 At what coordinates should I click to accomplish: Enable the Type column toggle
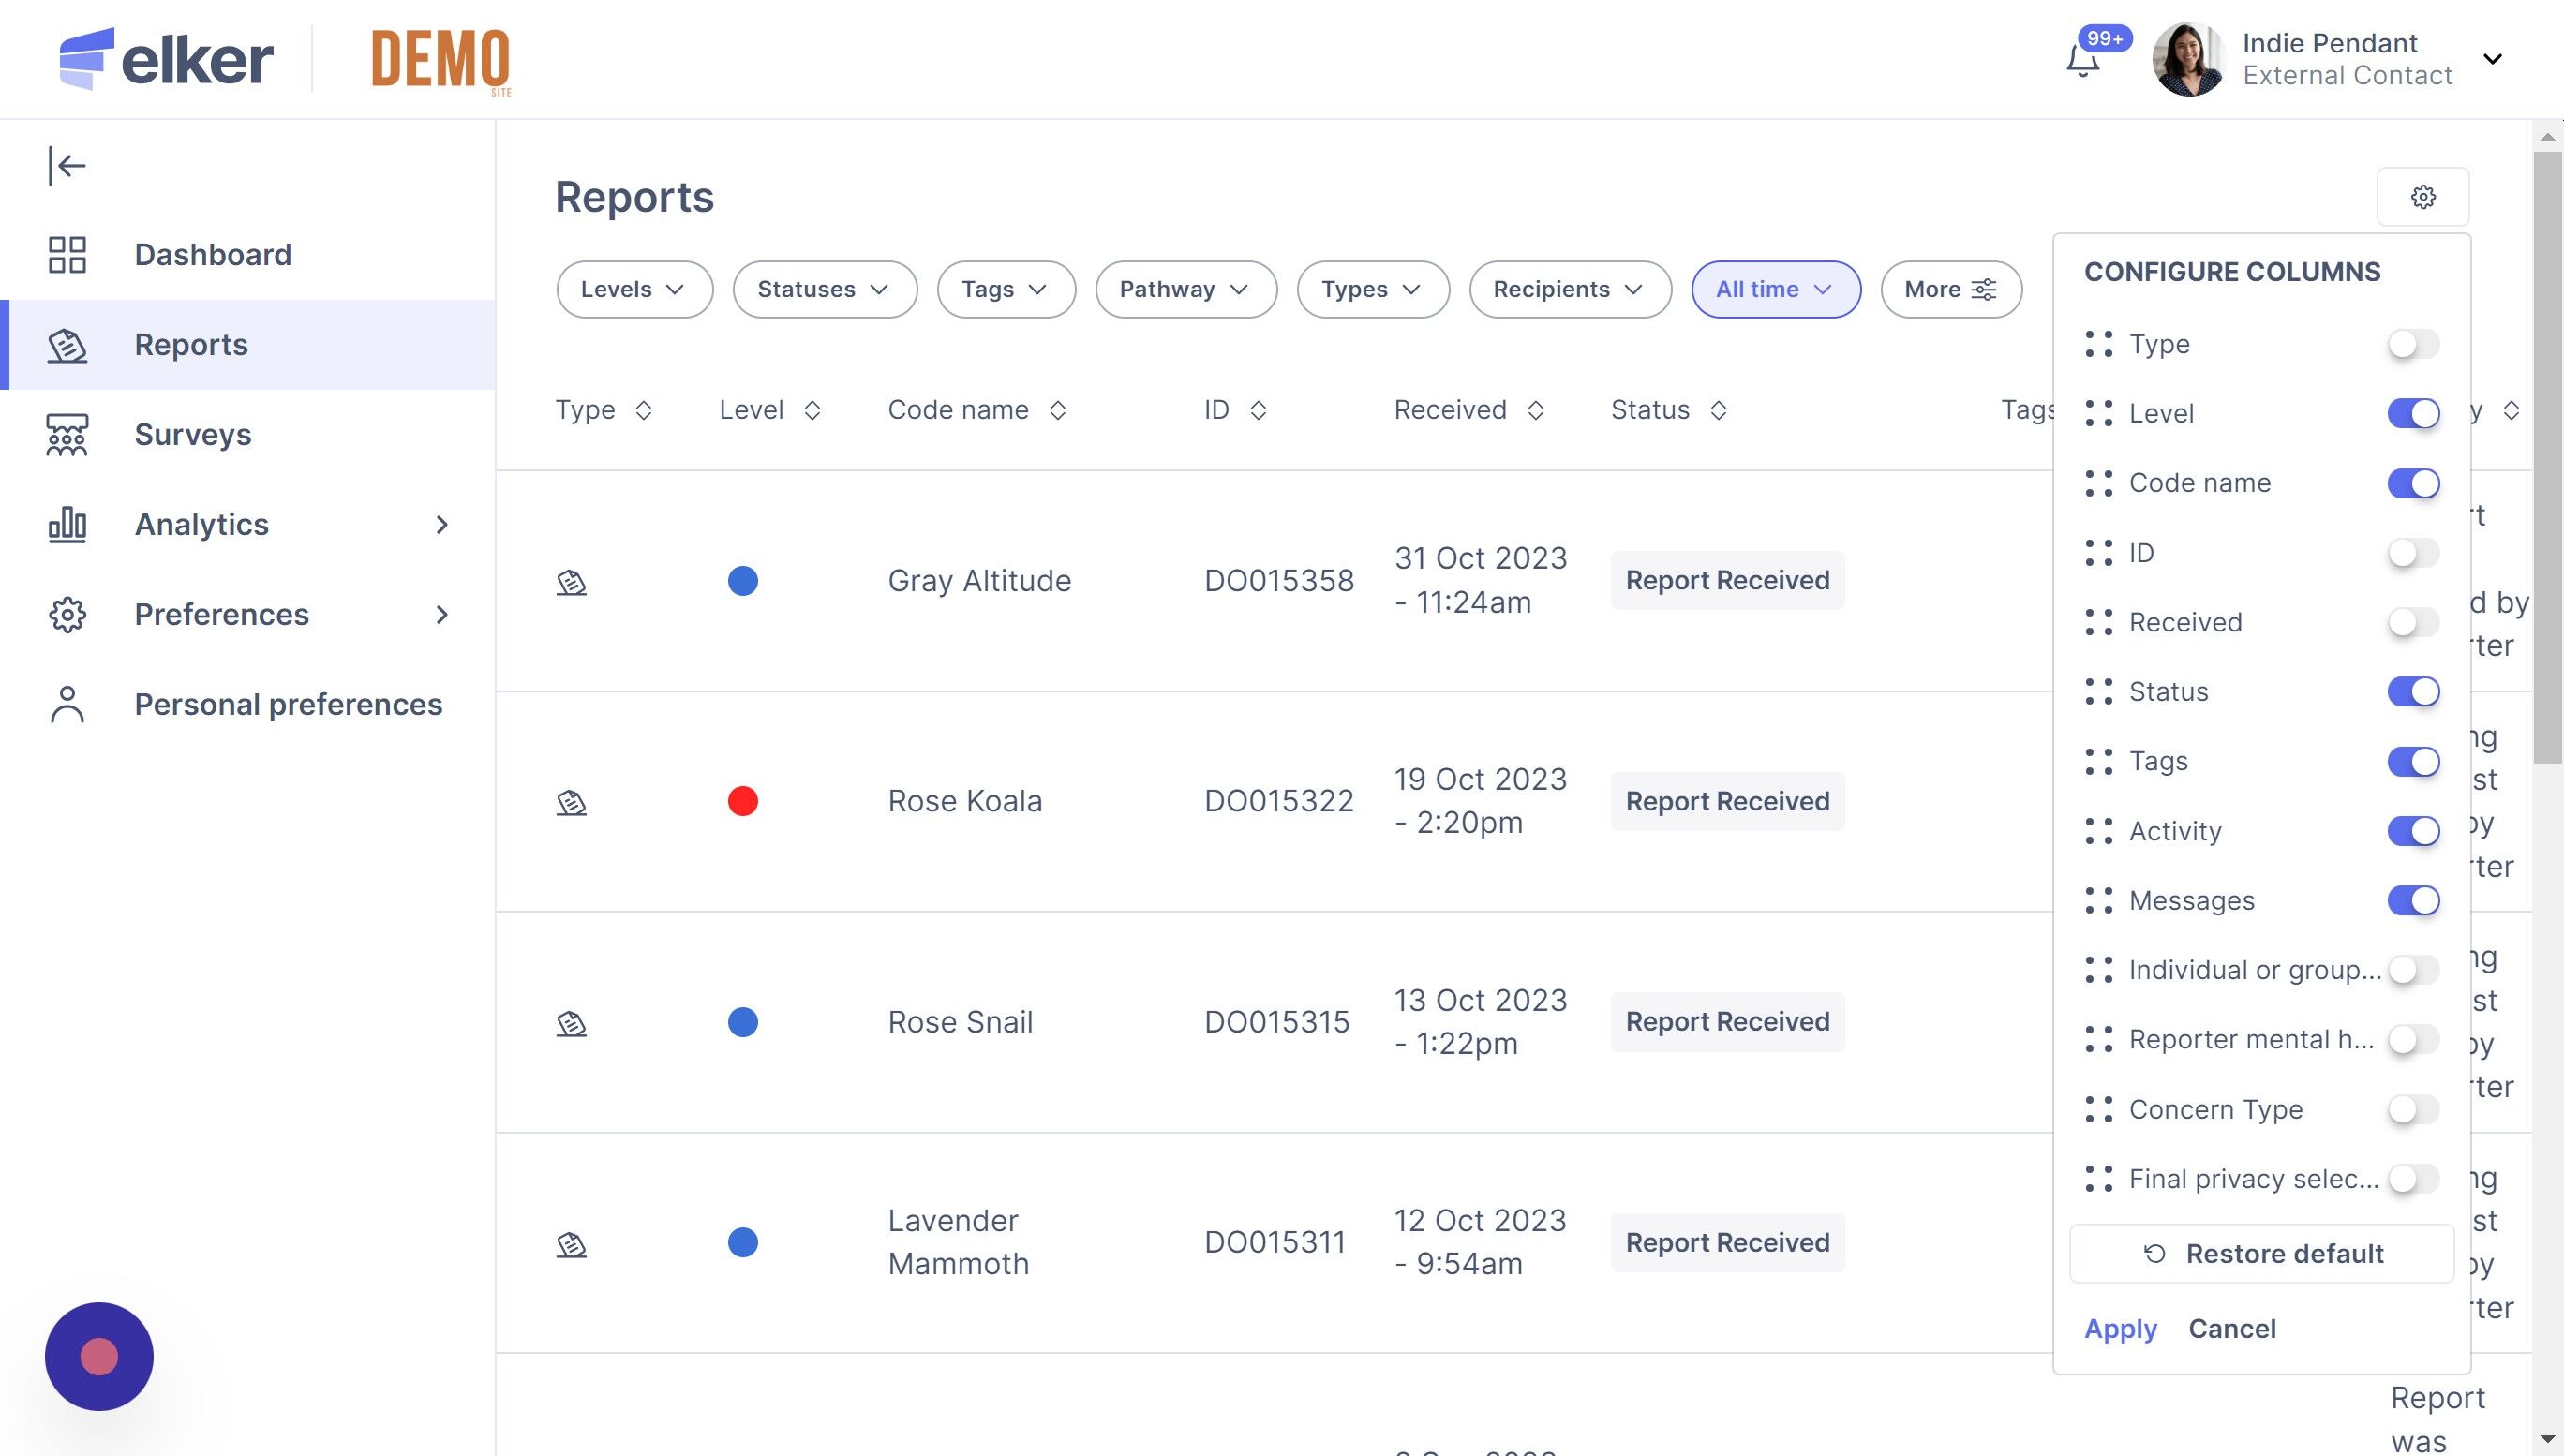[2413, 344]
